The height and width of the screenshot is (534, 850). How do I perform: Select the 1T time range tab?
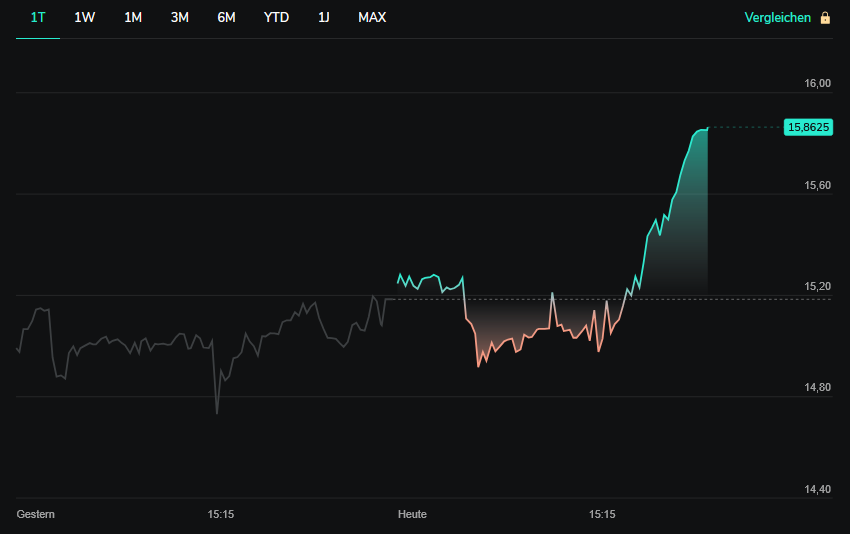click(38, 18)
